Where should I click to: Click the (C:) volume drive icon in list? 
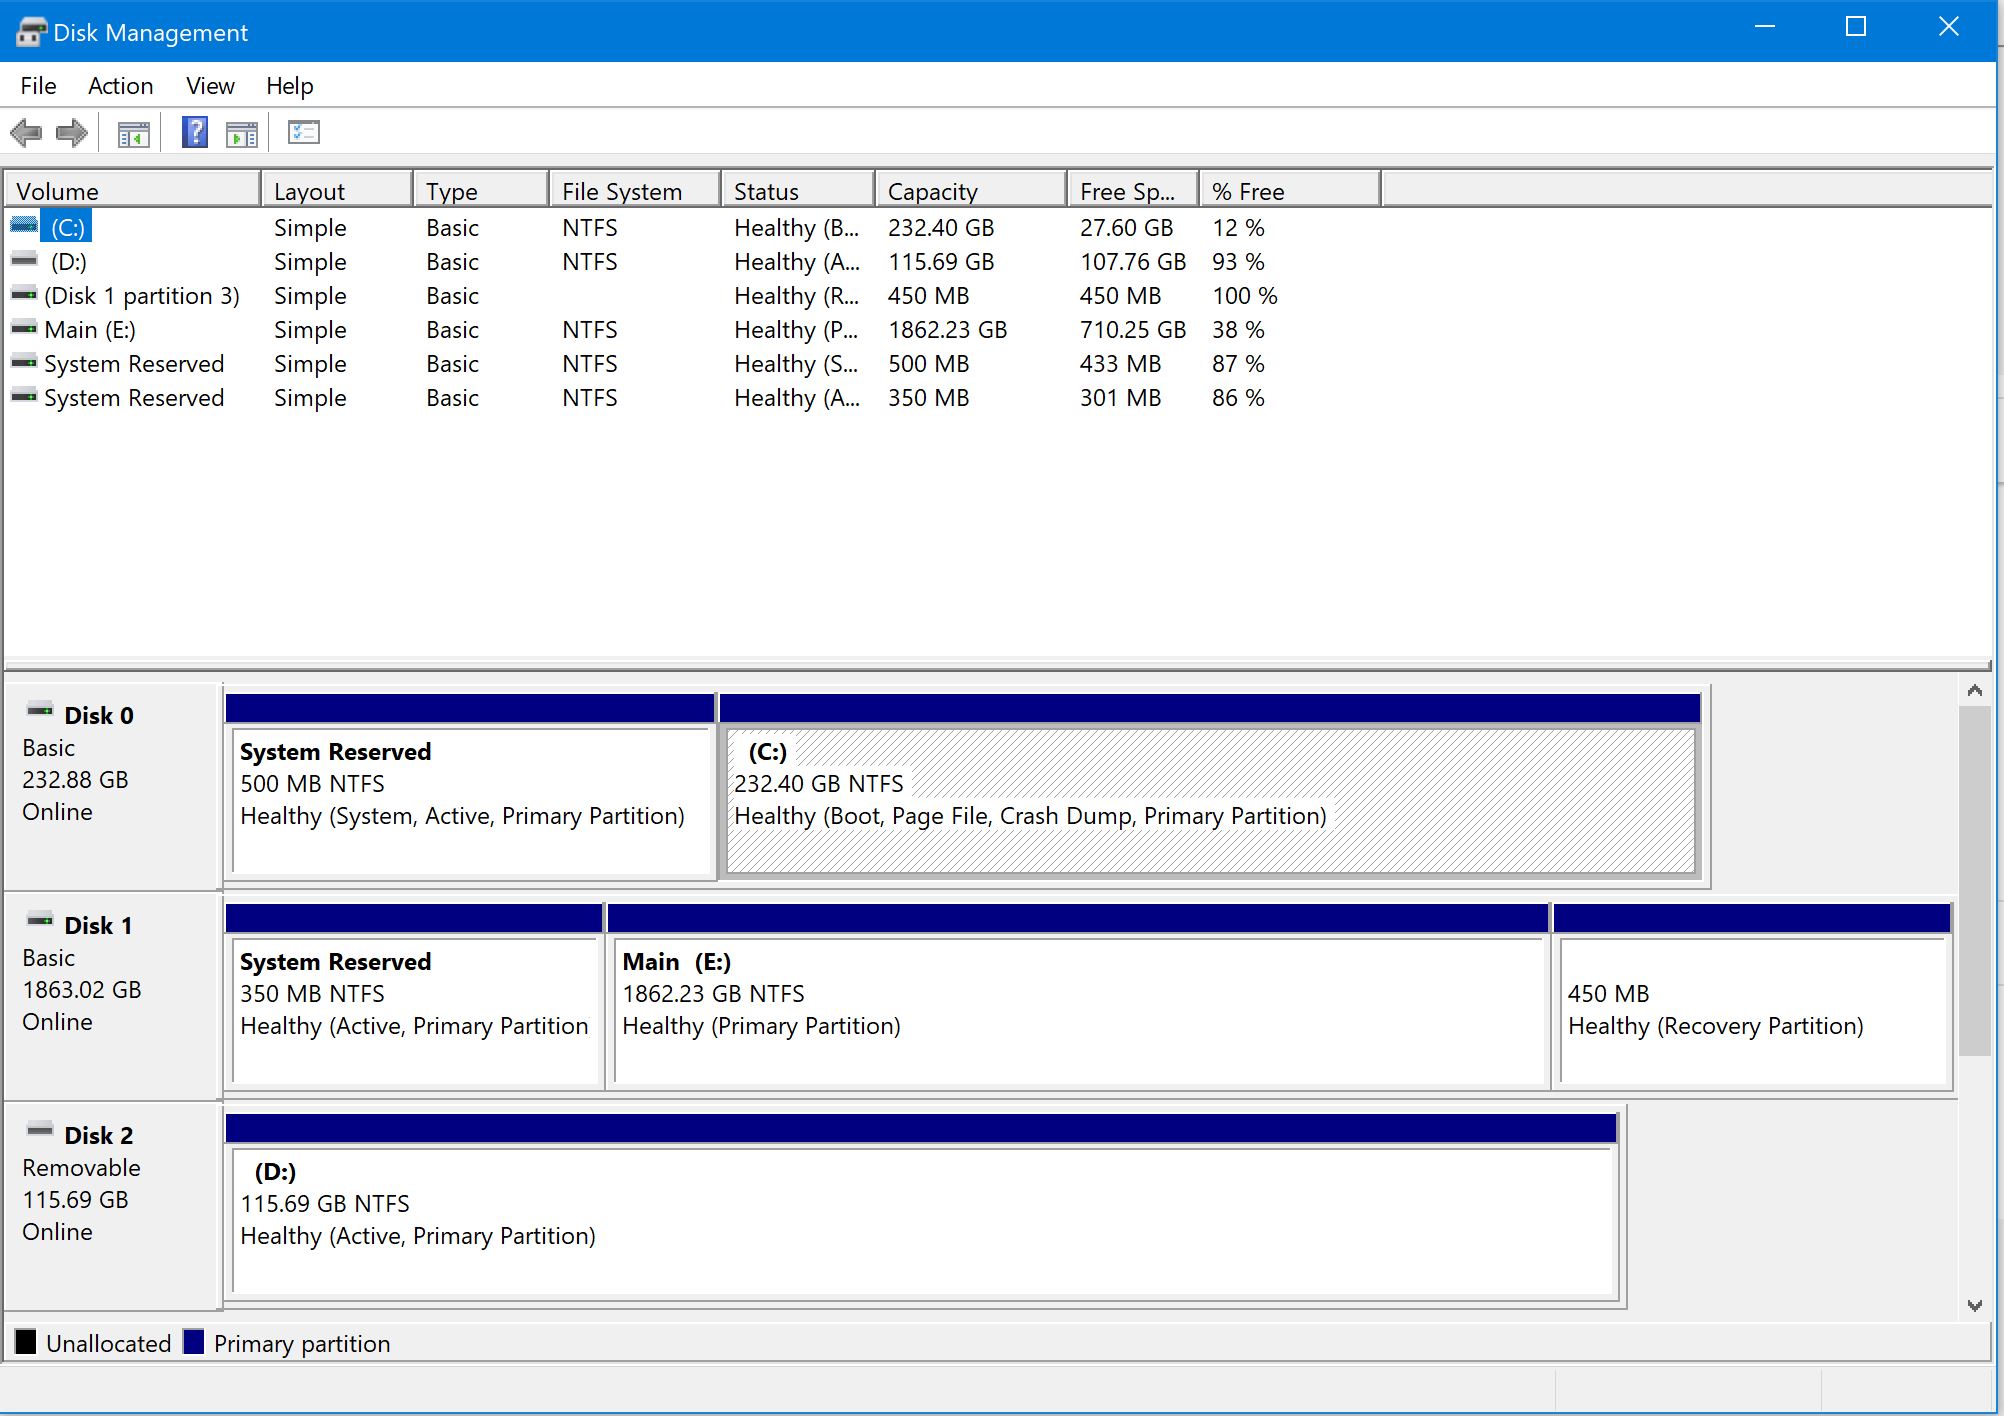pyautogui.click(x=24, y=226)
